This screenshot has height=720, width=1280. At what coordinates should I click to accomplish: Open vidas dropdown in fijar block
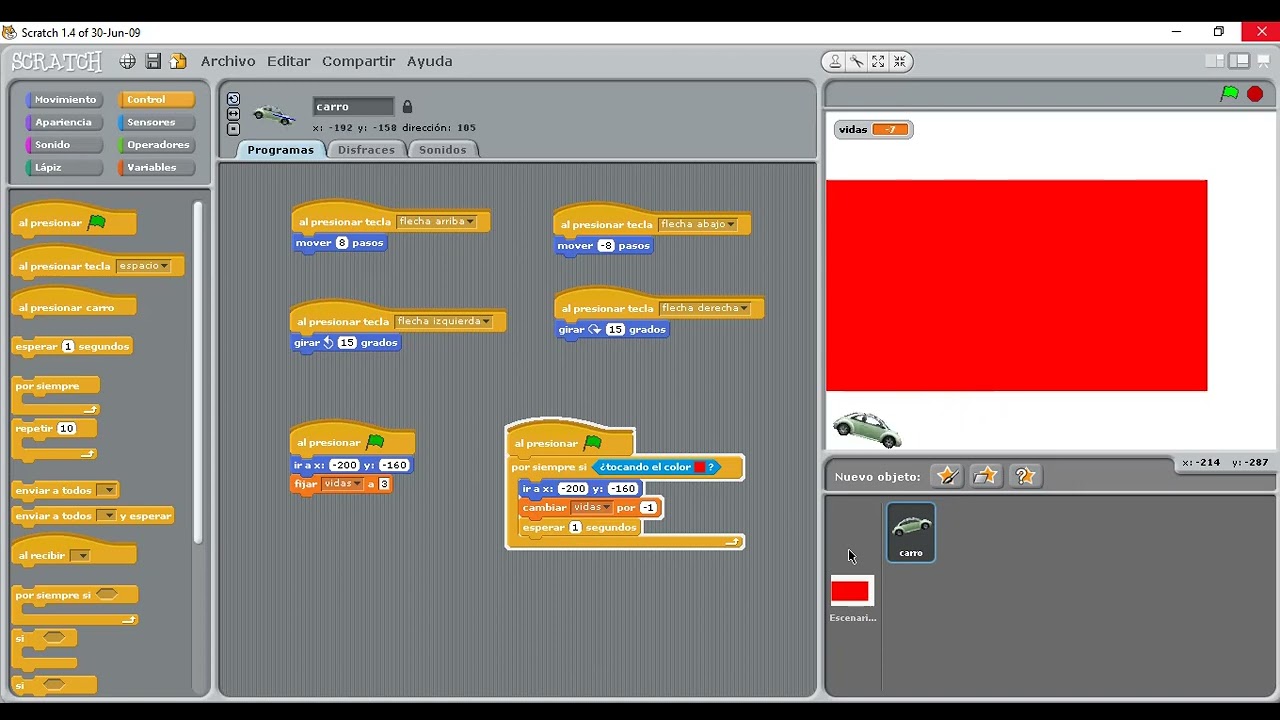point(342,484)
